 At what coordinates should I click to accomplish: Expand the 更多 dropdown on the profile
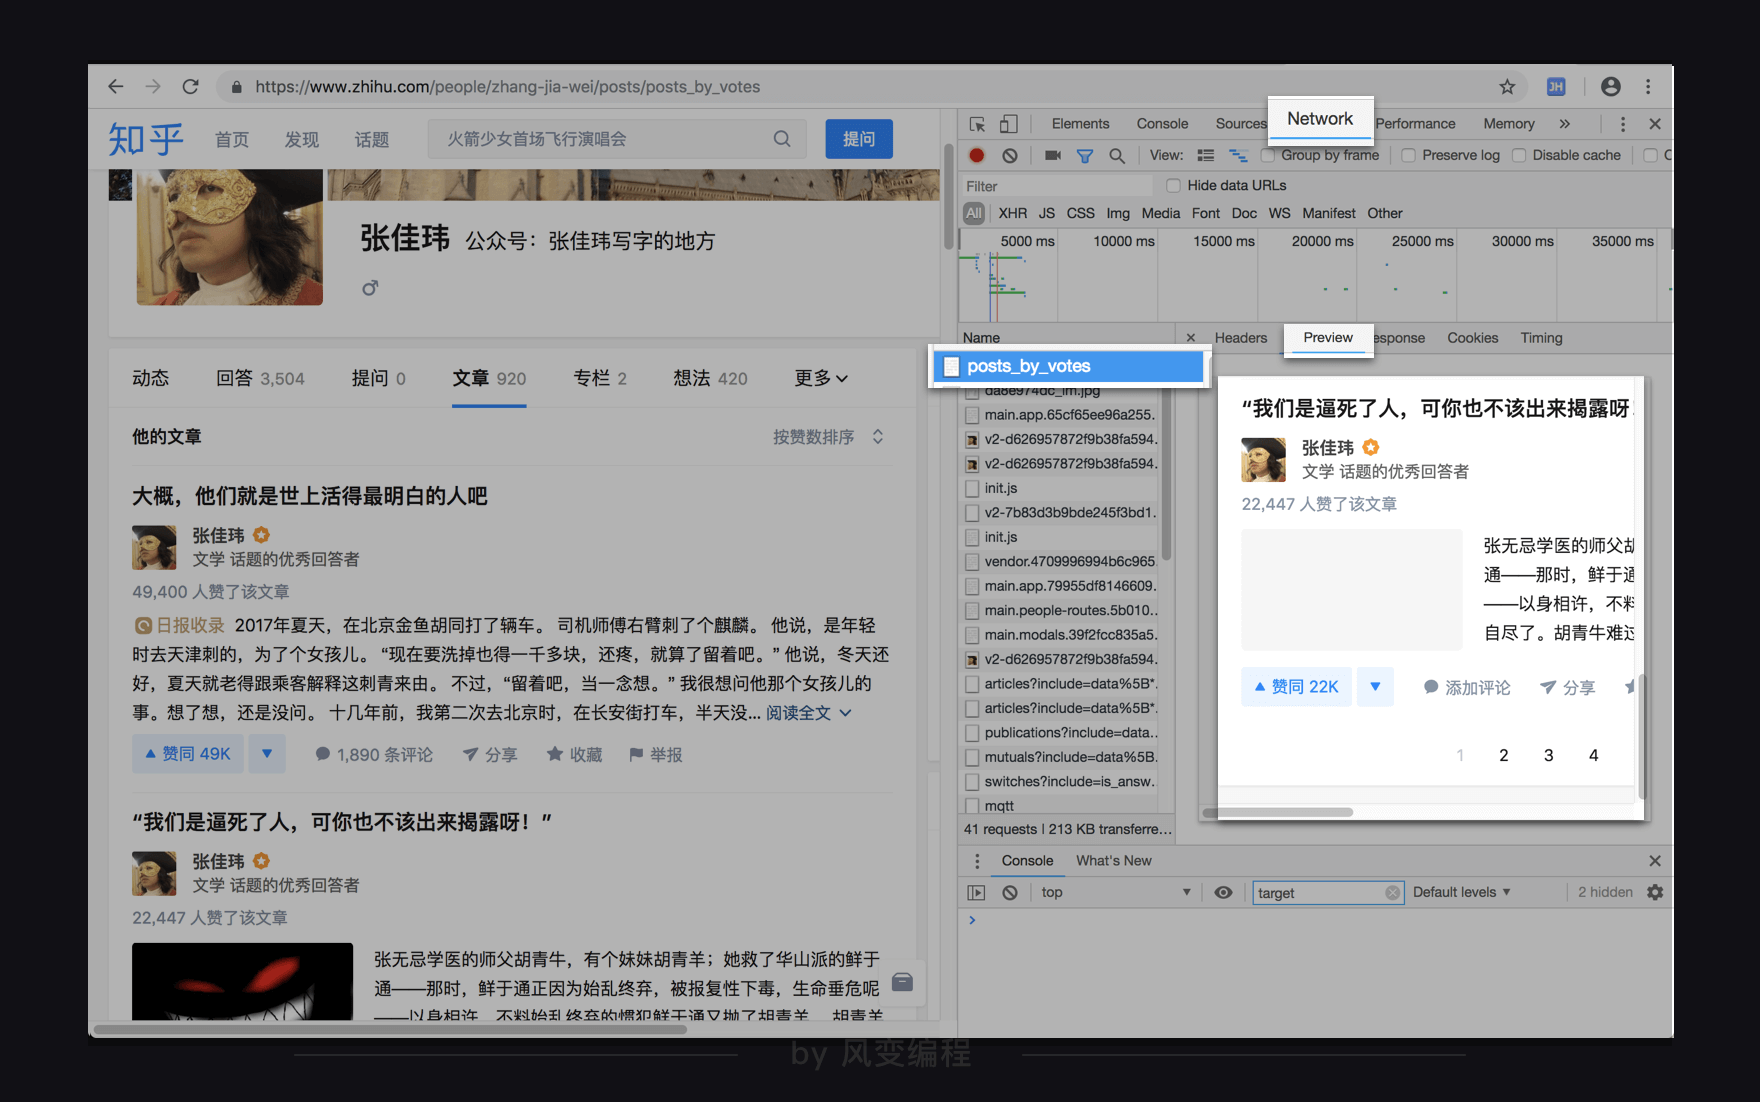[x=819, y=378]
